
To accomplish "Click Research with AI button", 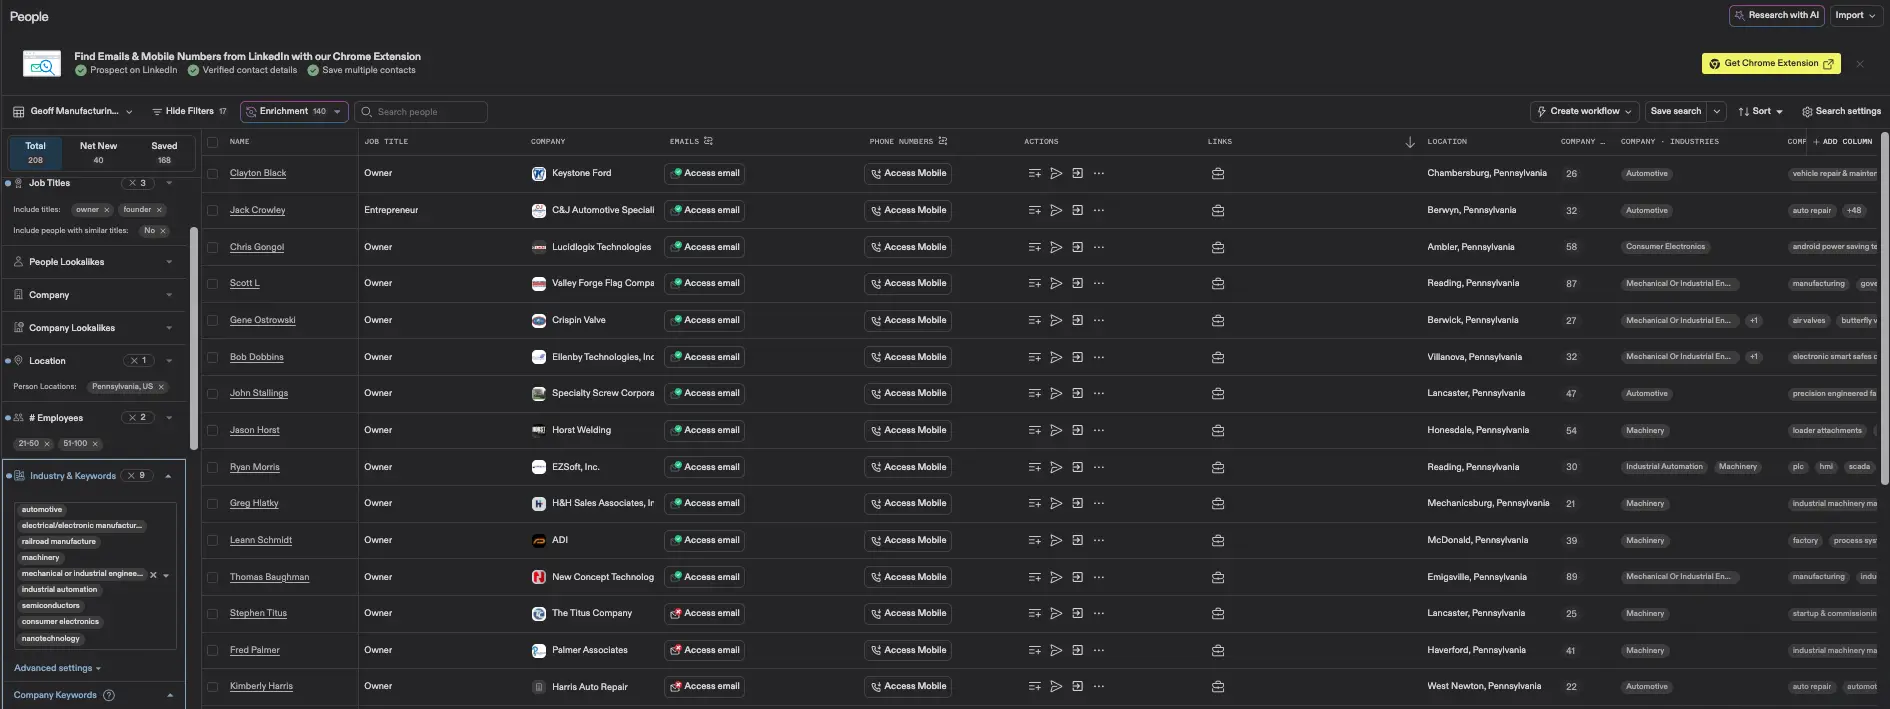I will click(x=1777, y=16).
